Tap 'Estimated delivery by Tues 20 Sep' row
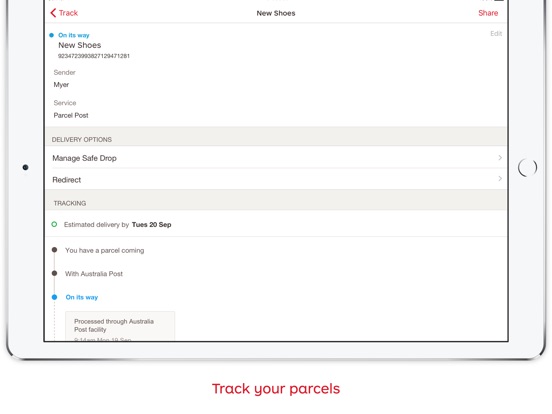The image size is (552, 414). [x=276, y=224]
